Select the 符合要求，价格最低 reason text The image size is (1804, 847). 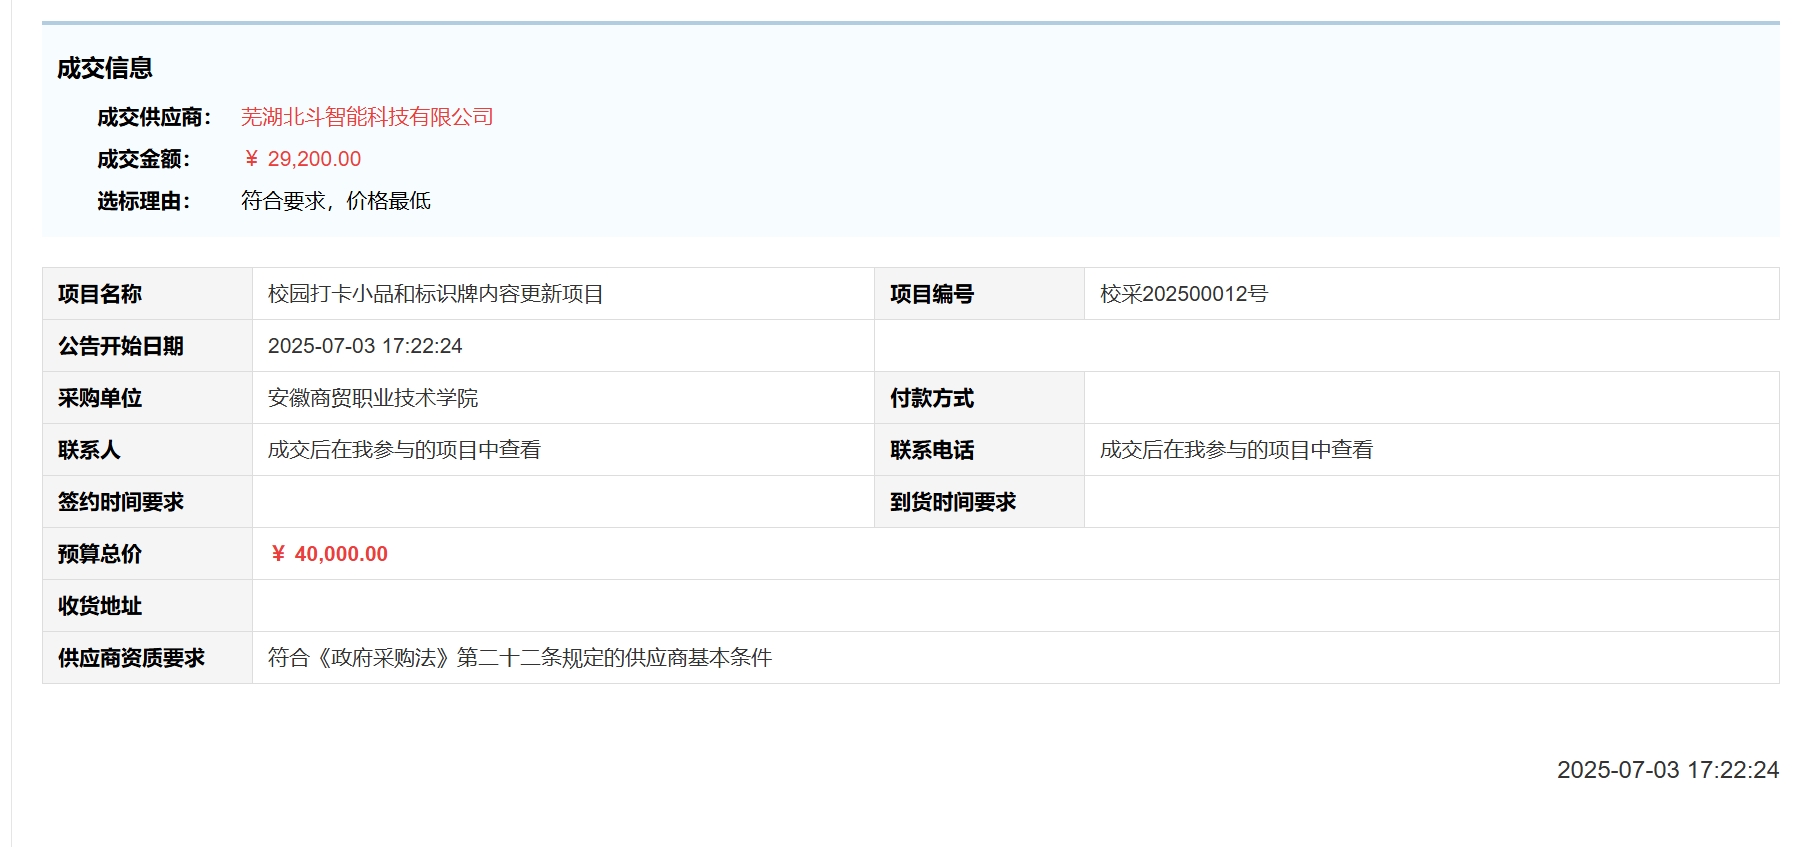click(335, 201)
